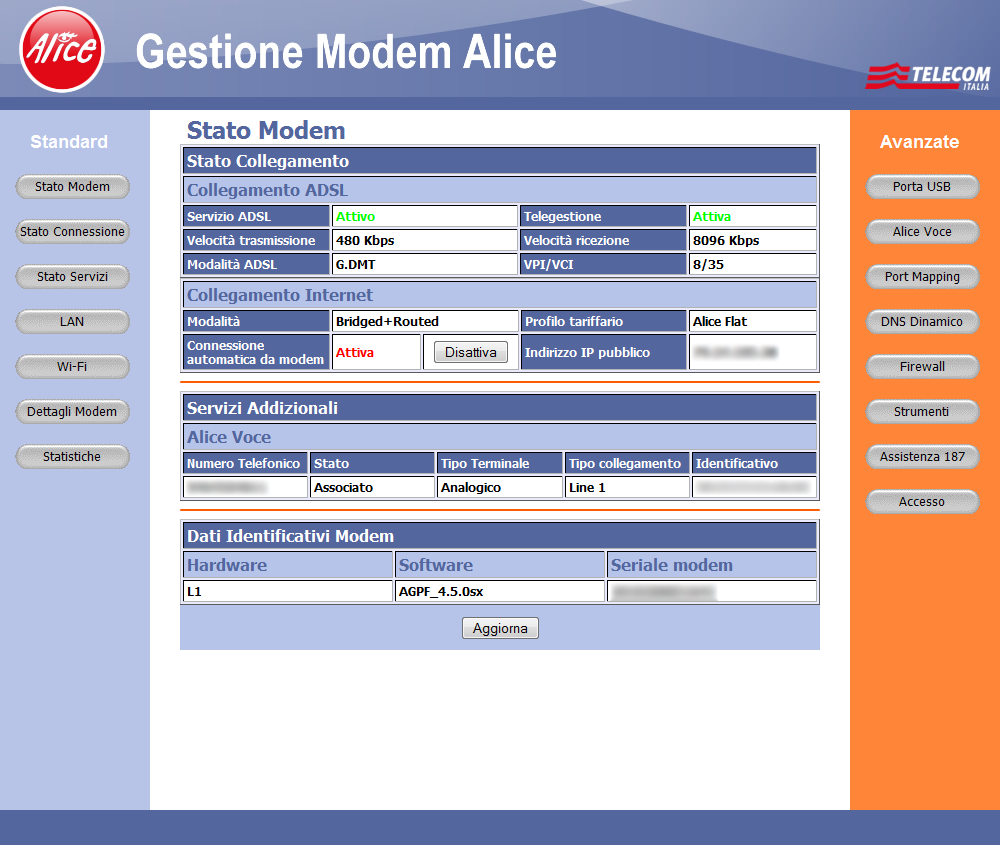1000x845 pixels.
Task: Open Port Mapping configuration
Action: pyautogui.click(x=922, y=277)
